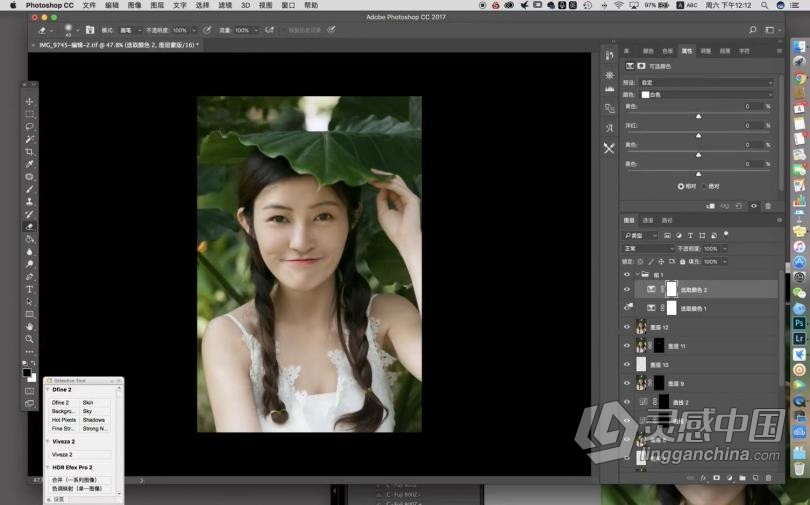Click the foreground color swatch

27,372
